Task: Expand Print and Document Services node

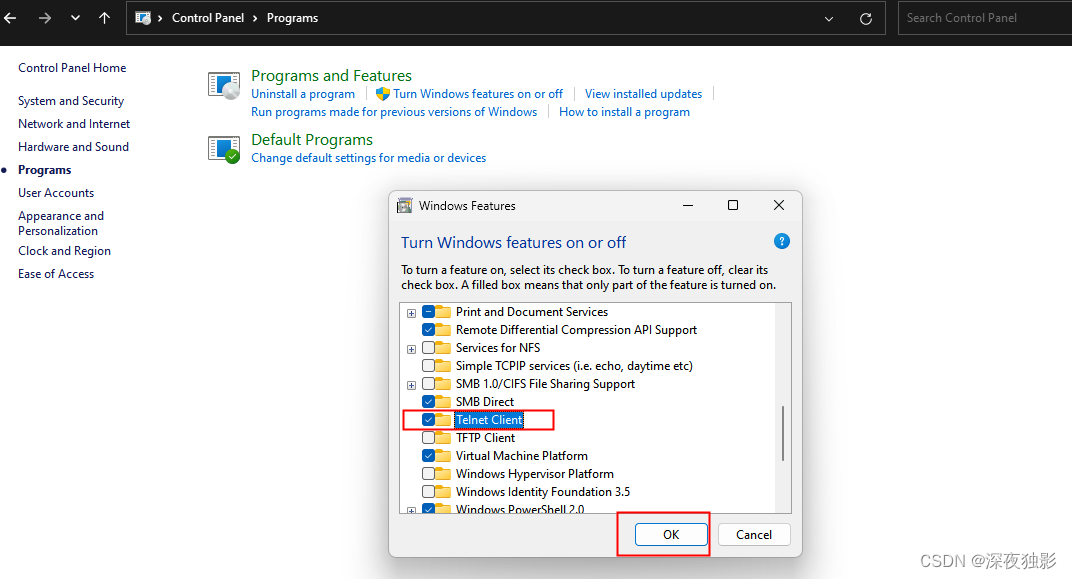Action: [412, 313]
